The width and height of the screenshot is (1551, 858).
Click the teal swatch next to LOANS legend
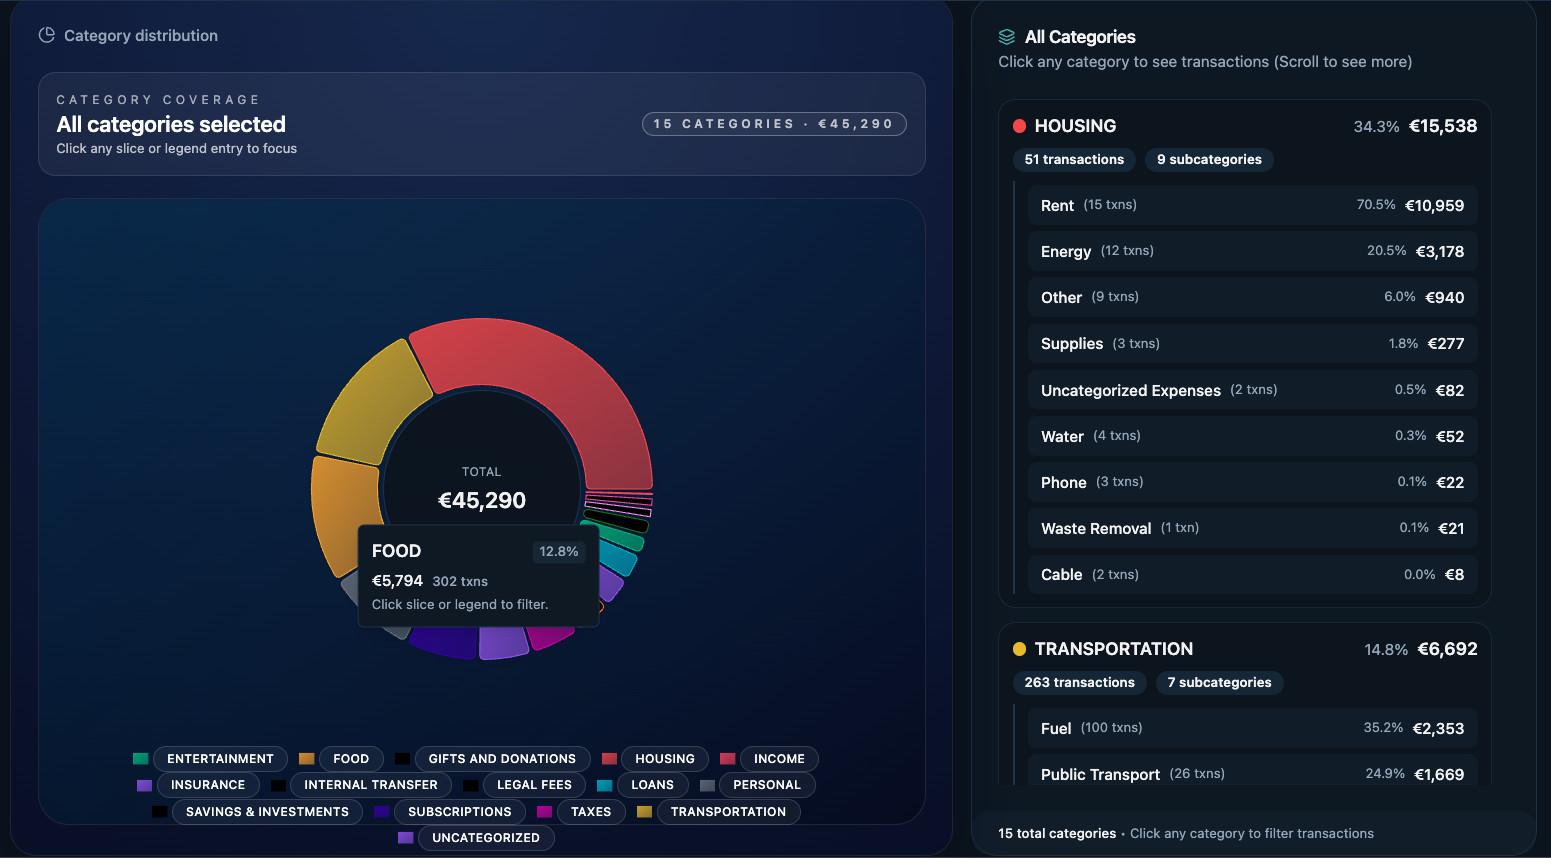click(605, 784)
